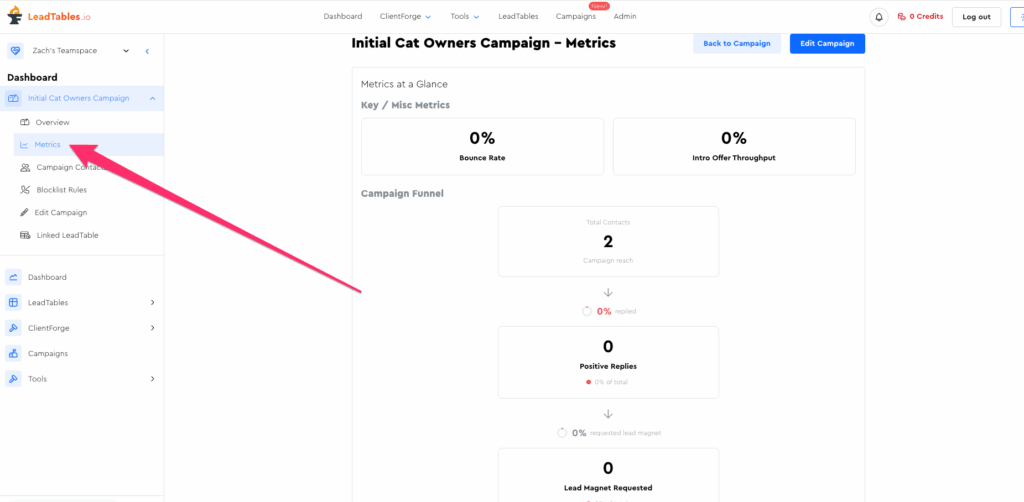Click the sidebar Campaigns icon

13,354
